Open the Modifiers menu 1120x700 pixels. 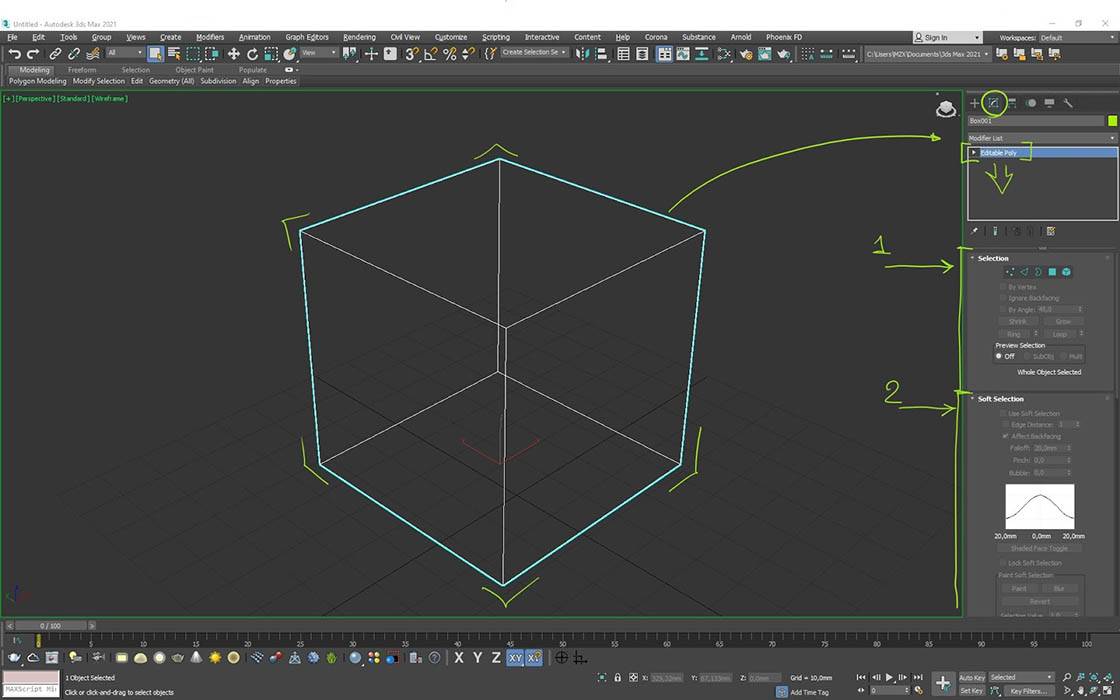(210, 37)
